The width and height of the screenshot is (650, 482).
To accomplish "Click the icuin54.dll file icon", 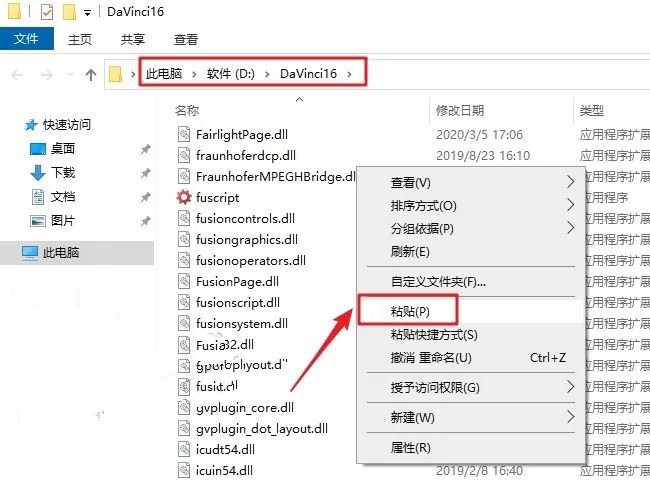I will (184, 471).
